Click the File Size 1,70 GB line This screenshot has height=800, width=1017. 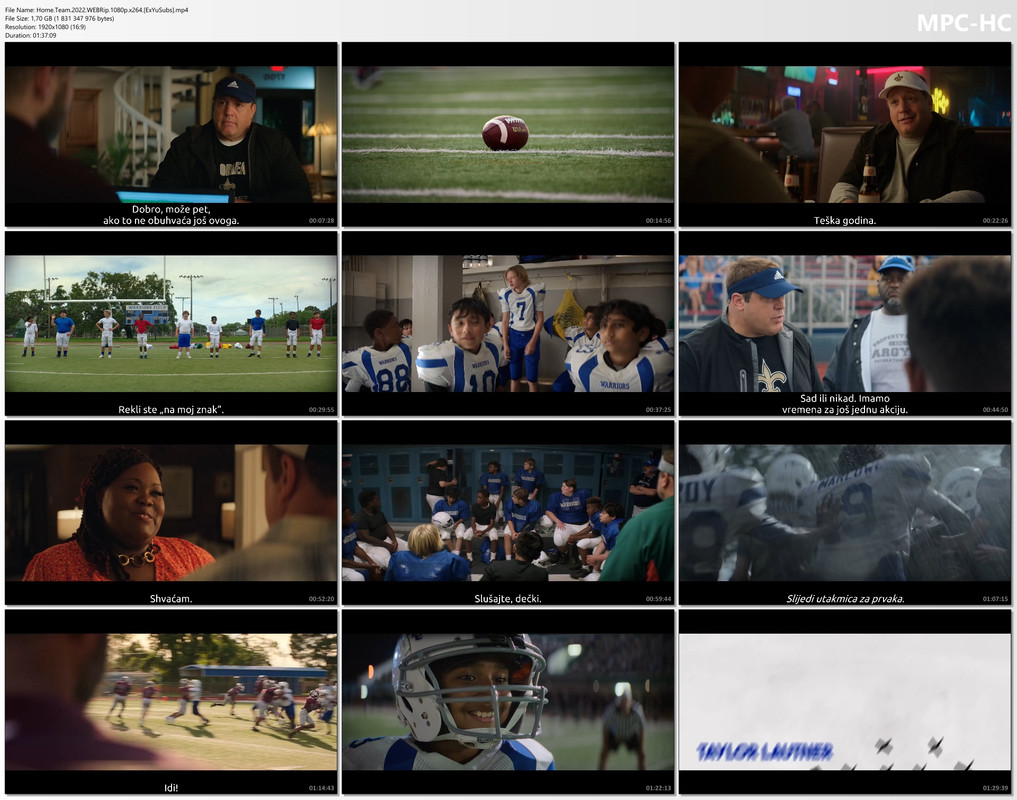pos(60,19)
